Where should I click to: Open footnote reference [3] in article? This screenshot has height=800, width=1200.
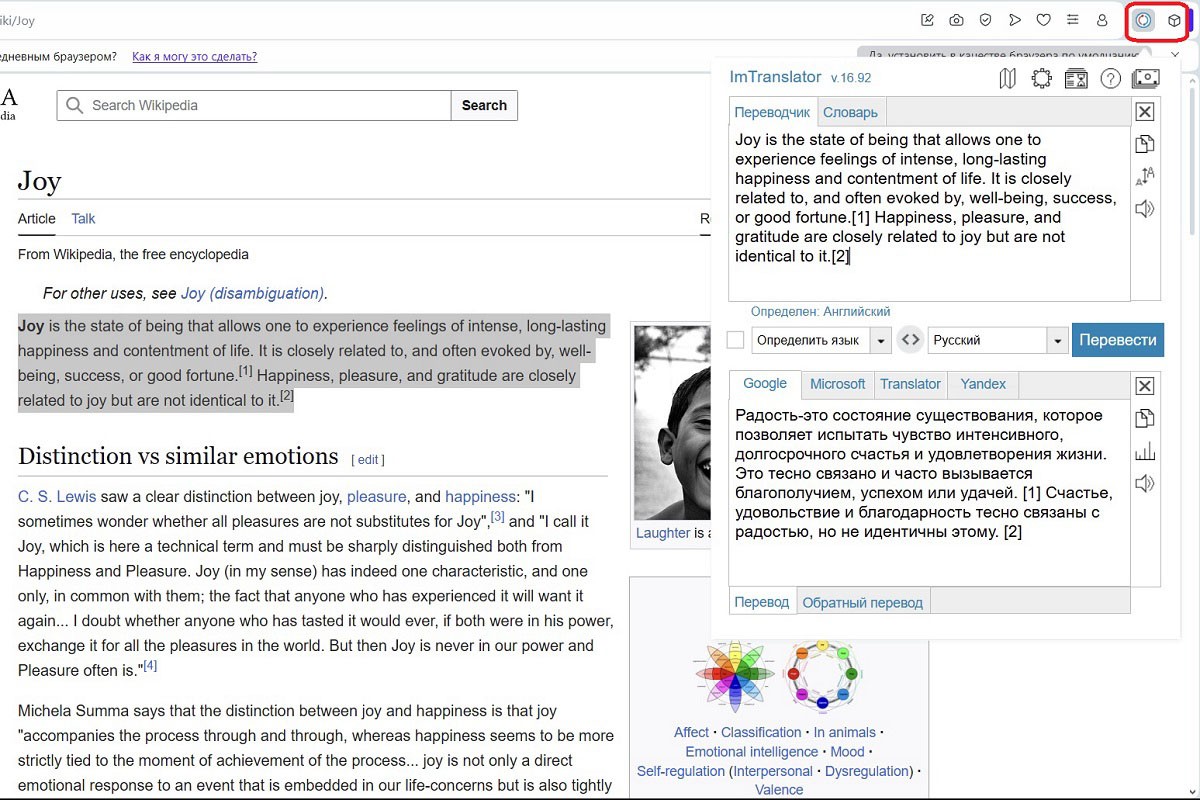tap(497, 517)
